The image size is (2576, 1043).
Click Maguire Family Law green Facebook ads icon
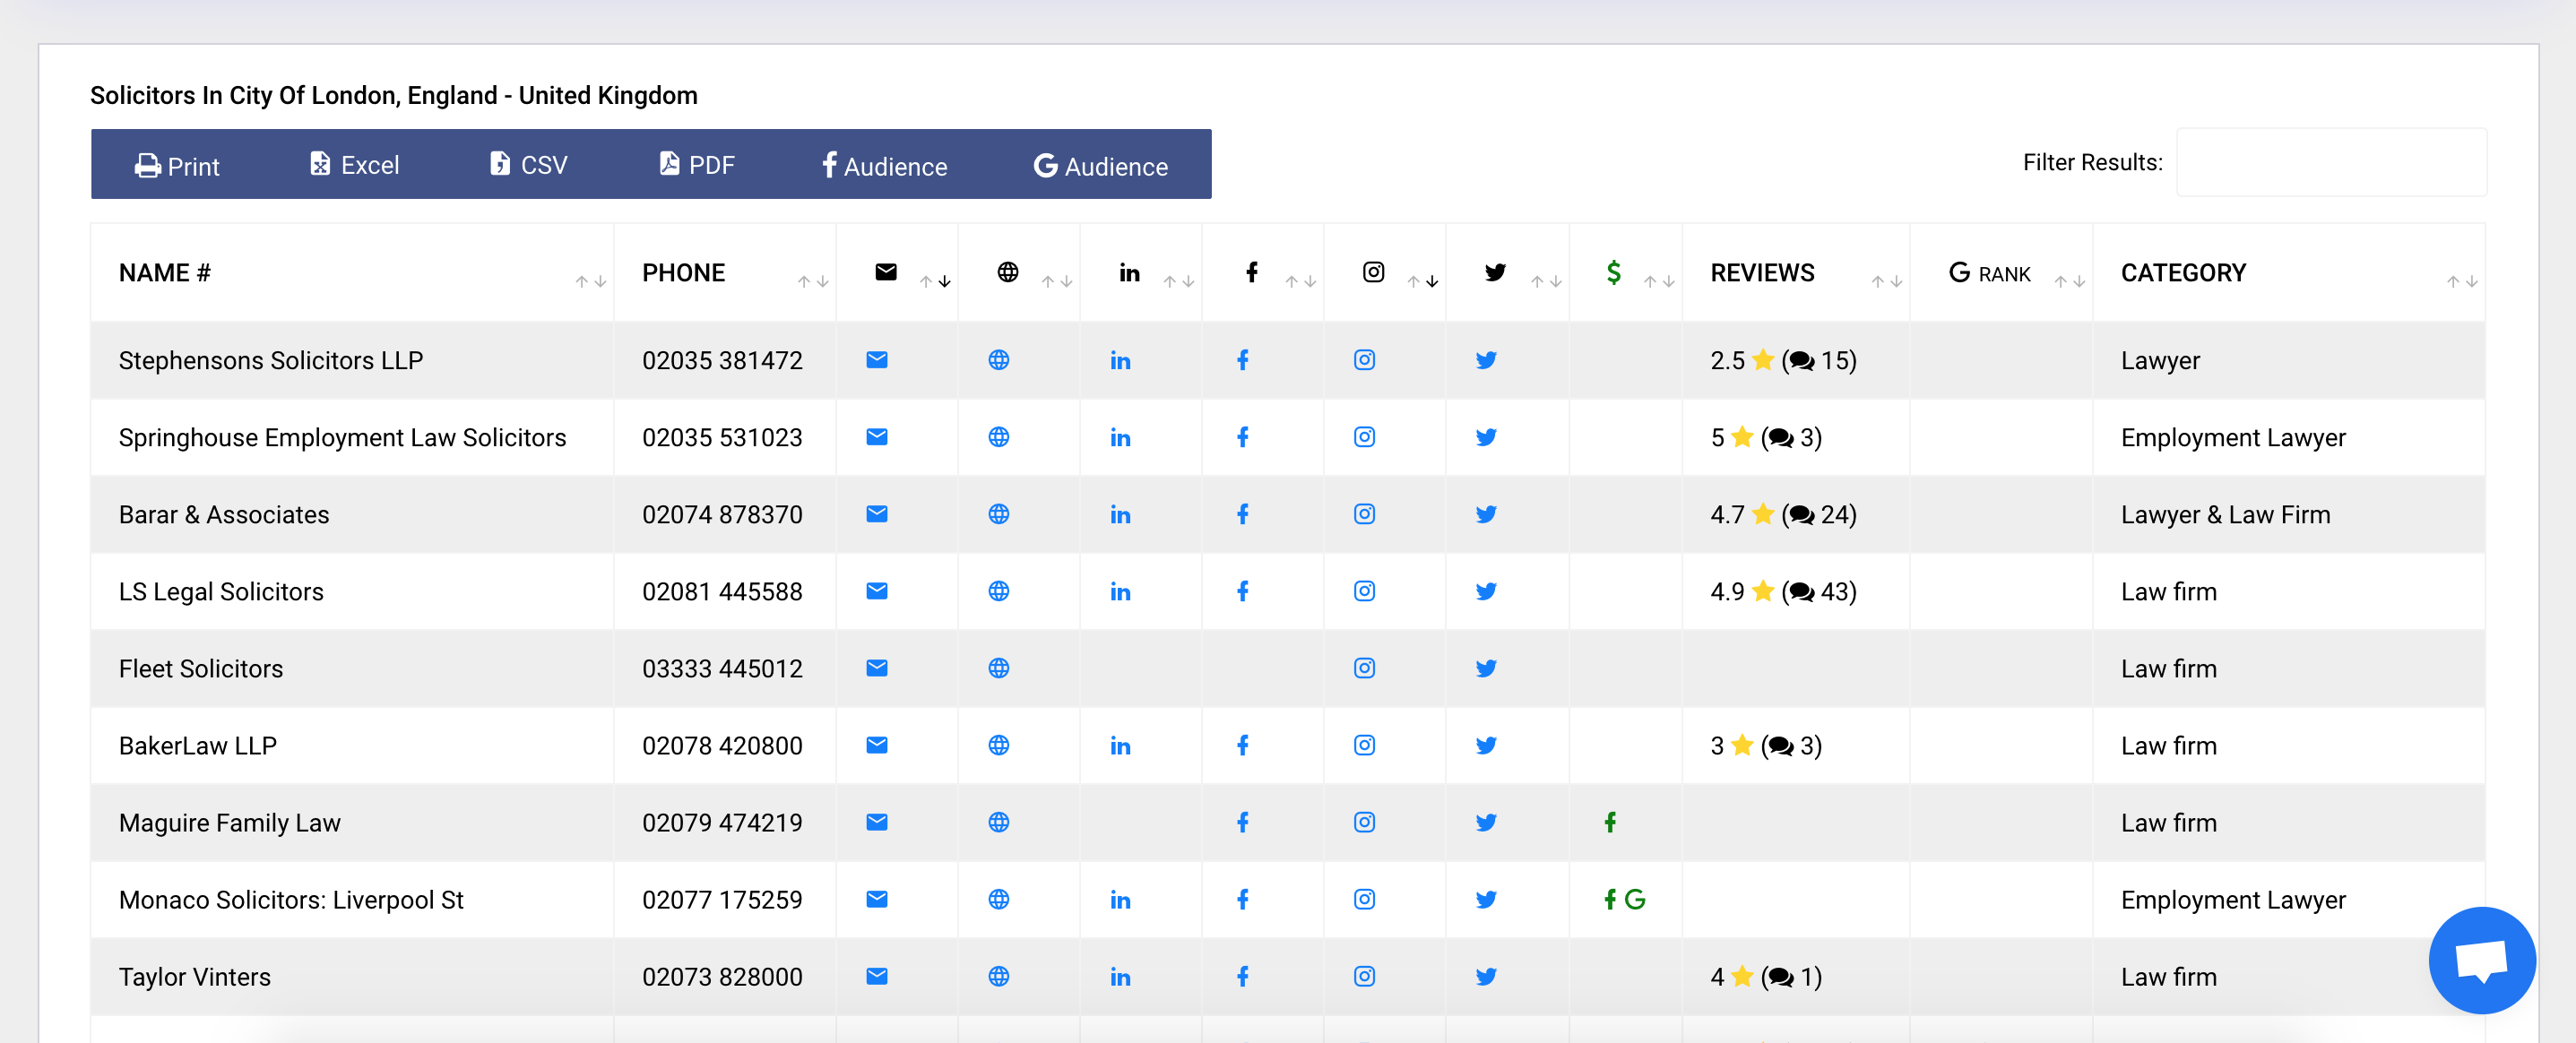click(x=1610, y=822)
